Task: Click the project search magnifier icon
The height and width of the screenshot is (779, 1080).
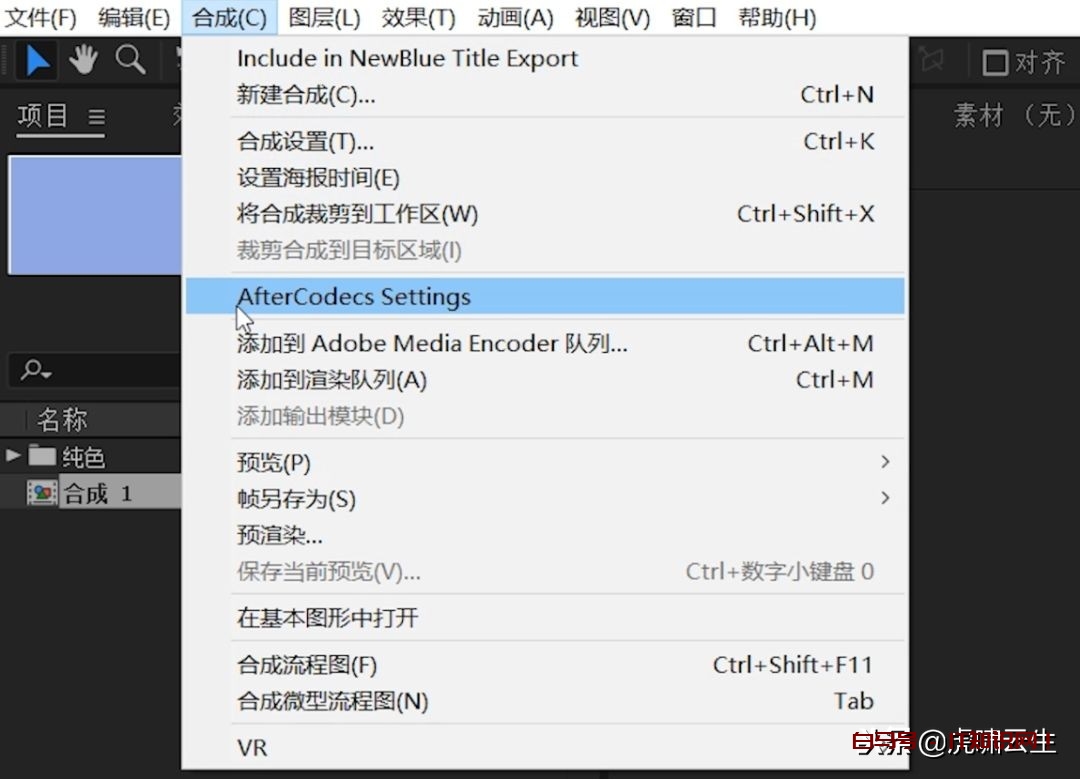Action: click(35, 371)
